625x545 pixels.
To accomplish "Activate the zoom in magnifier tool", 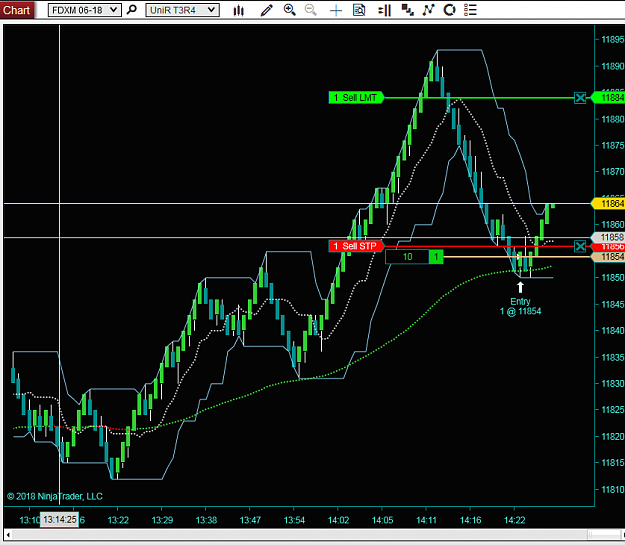I will point(290,10).
